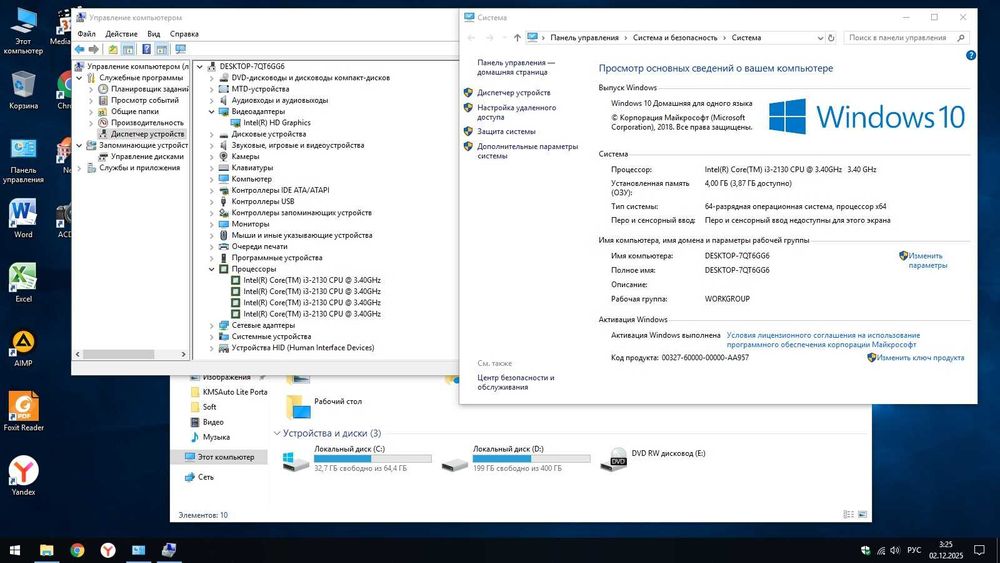The width and height of the screenshot is (1000, 563).
Task: Open the Защита системы link
Action: [x=506, y=131]
